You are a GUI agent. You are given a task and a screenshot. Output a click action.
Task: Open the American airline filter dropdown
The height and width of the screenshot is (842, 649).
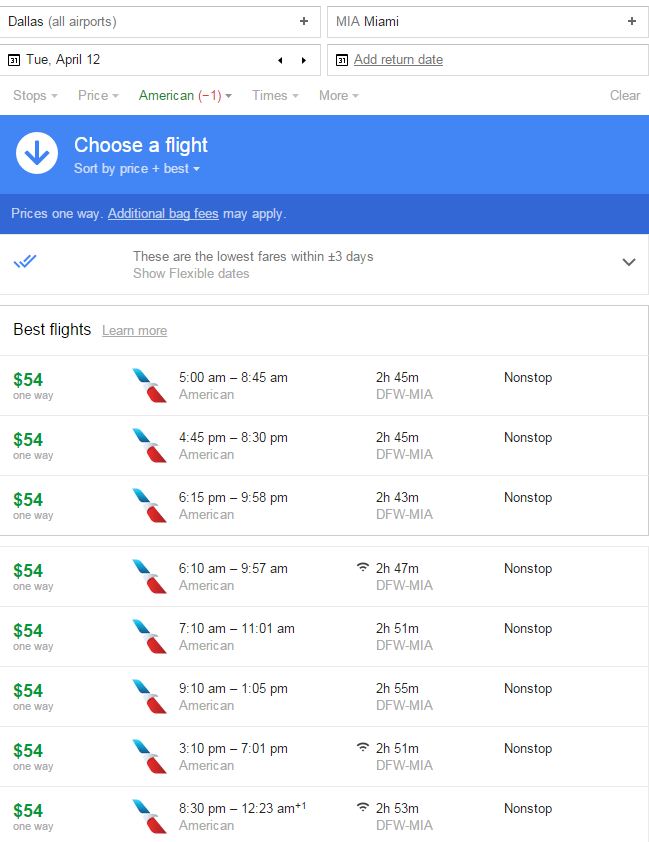click(185, 96)
